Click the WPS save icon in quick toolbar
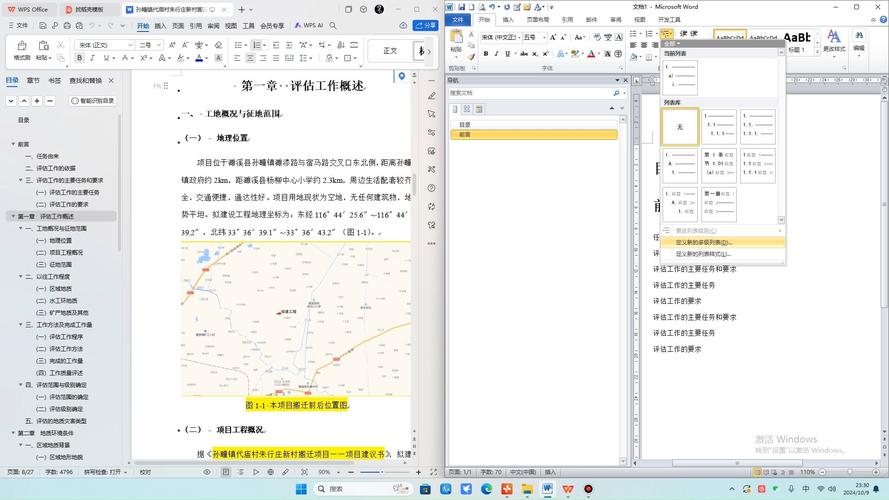This screenshot has width=889, height=500. [43, 26]
